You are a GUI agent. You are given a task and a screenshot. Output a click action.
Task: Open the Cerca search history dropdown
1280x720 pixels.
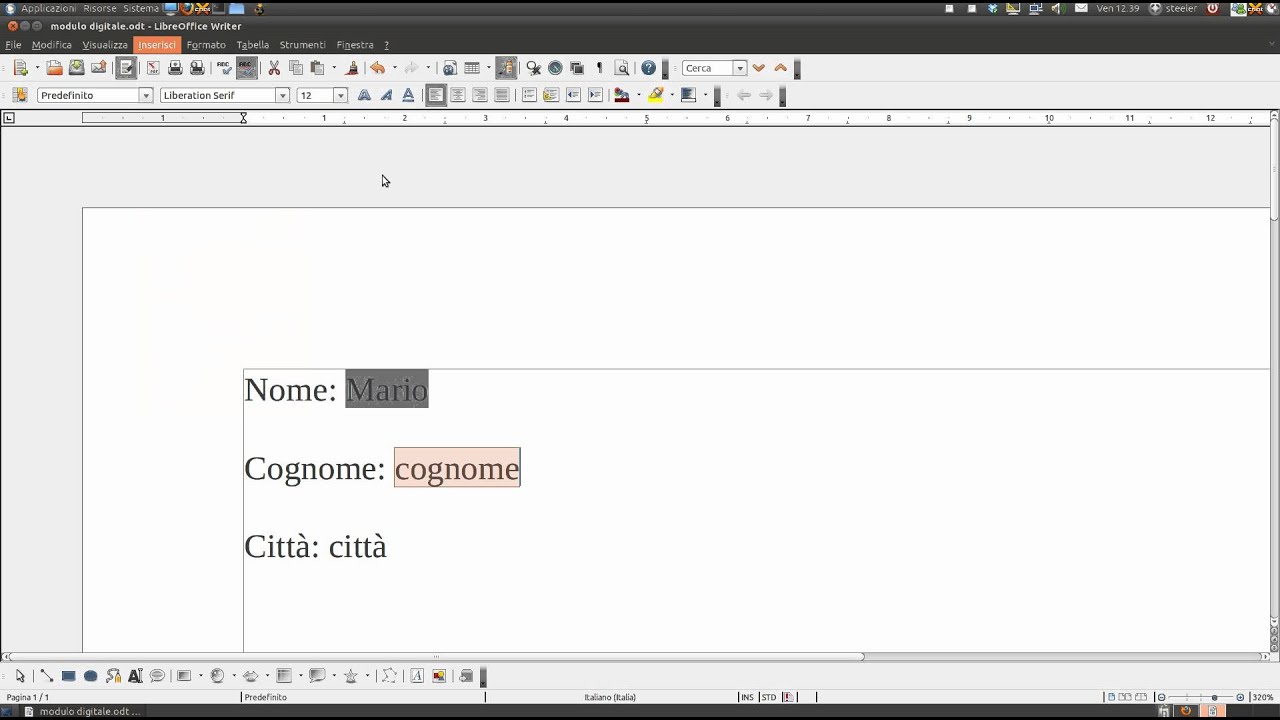[x=740, y=68]
